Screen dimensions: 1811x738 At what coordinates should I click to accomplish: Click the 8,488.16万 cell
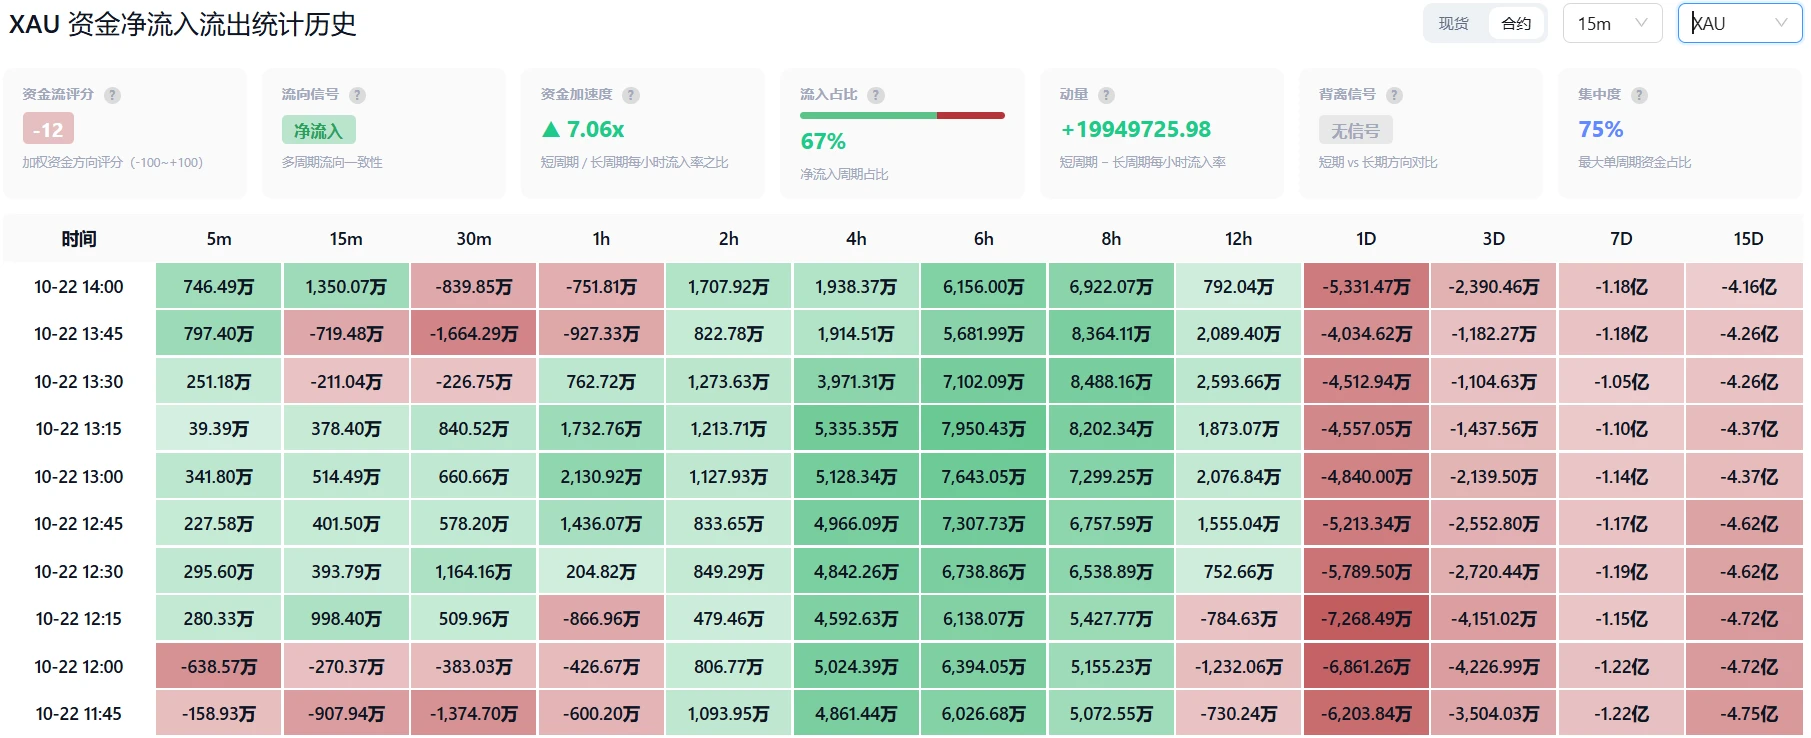pyautogui.click(x=1111, y=382)
